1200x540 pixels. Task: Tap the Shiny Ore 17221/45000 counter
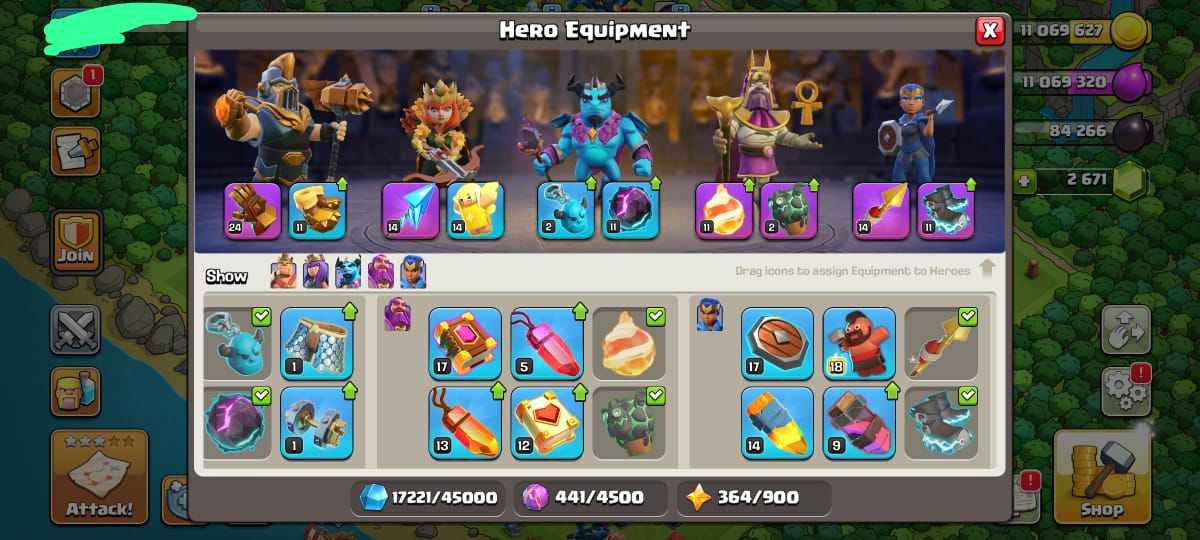pyautogui.click(x=426, y=497)
